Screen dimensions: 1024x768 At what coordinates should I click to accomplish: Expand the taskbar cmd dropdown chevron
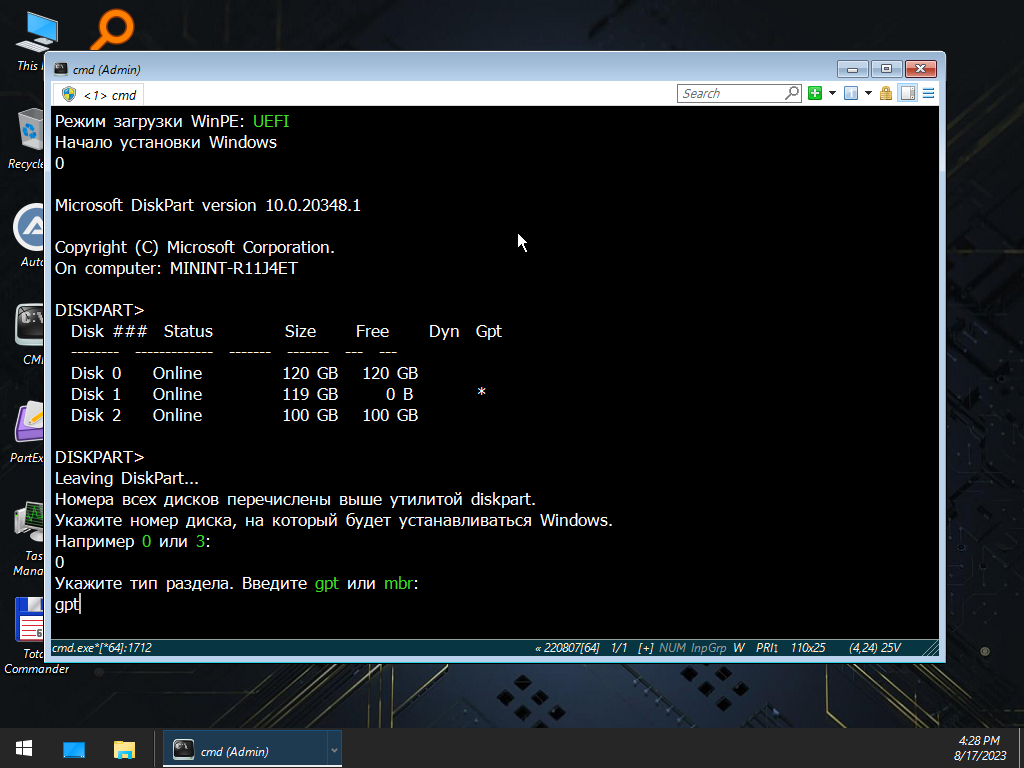point(334,750)
